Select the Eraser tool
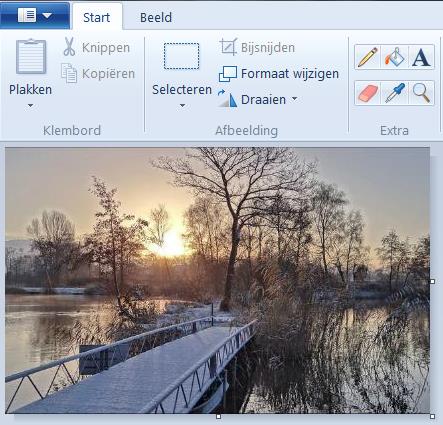 (367, 93)
